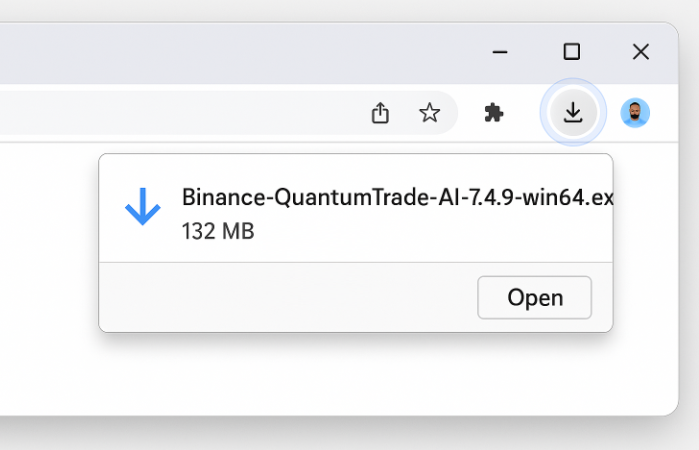Toggle the Downloads toolbar button
This screenshot has width=699, height=450.
pyautogui.click(x=573, y=112)
